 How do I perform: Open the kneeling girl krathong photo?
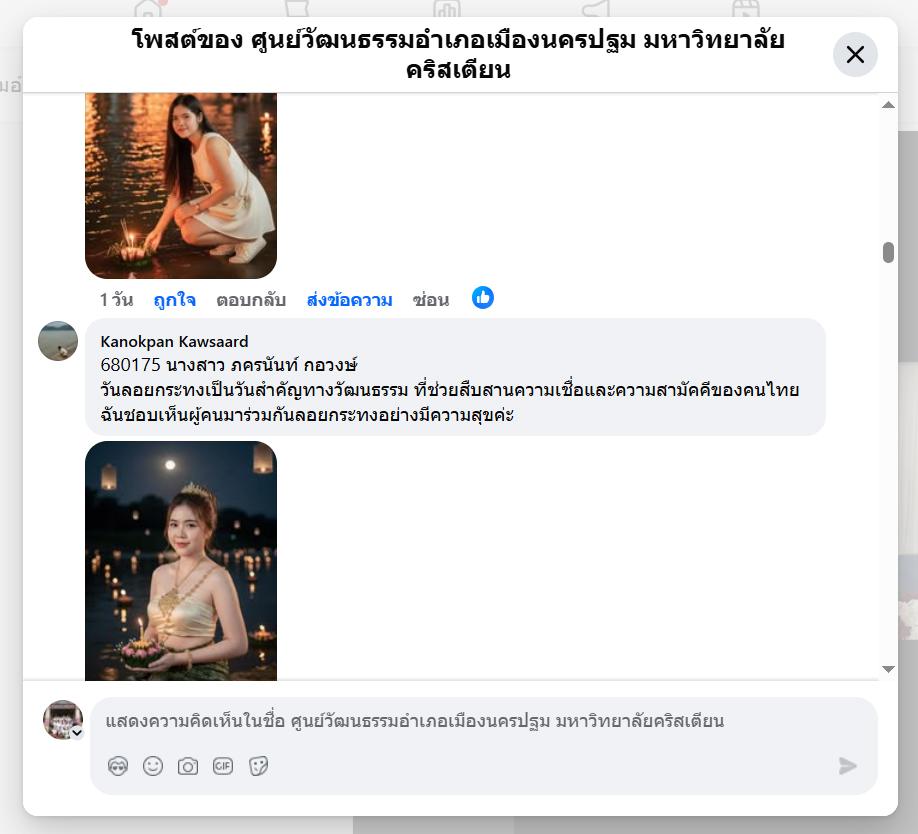pos(181,186)
